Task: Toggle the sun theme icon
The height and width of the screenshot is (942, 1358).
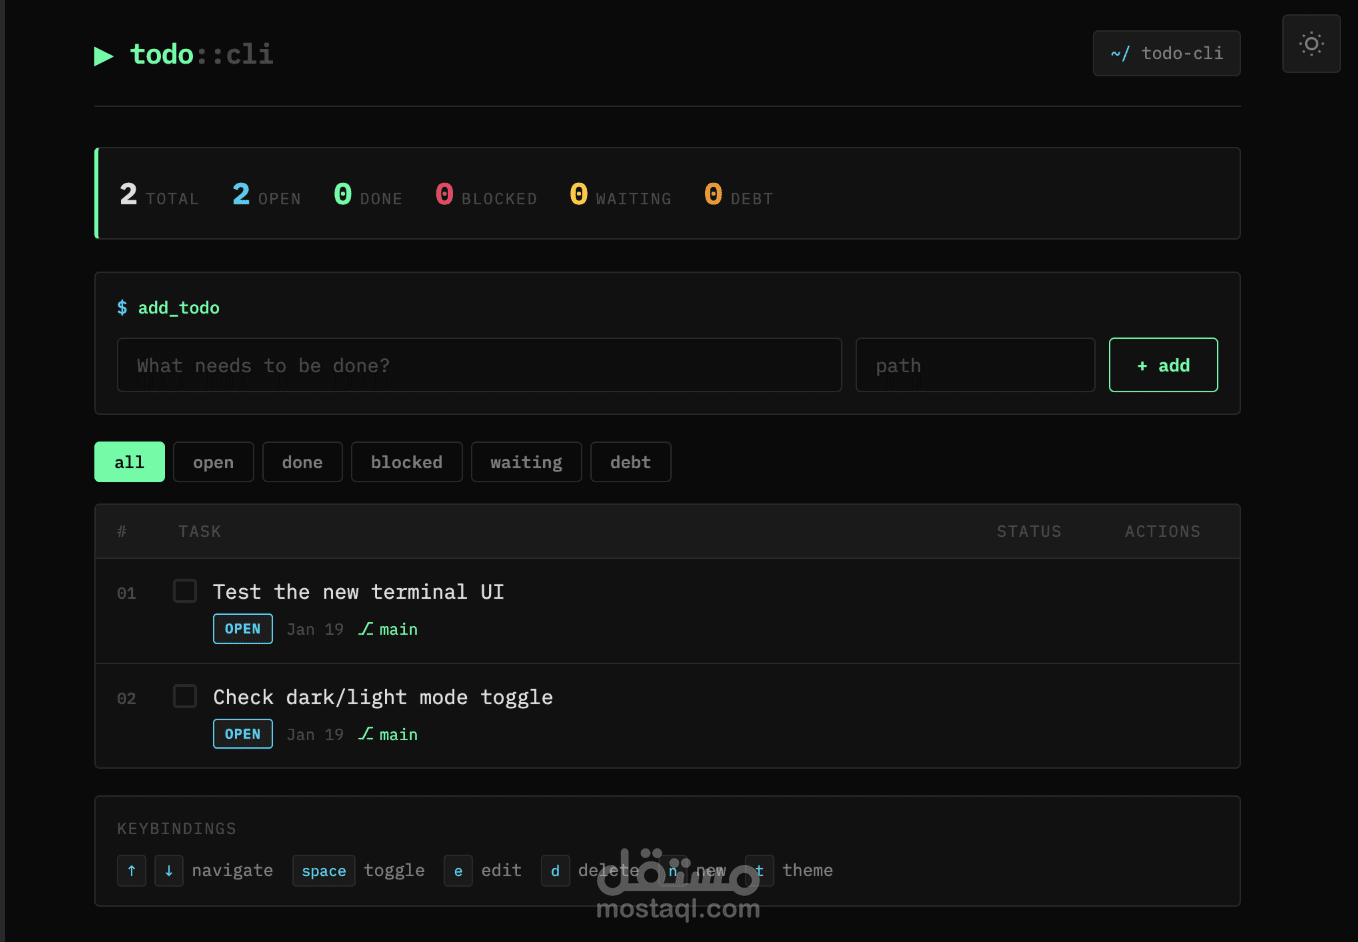Action: tap(1311, 43)
